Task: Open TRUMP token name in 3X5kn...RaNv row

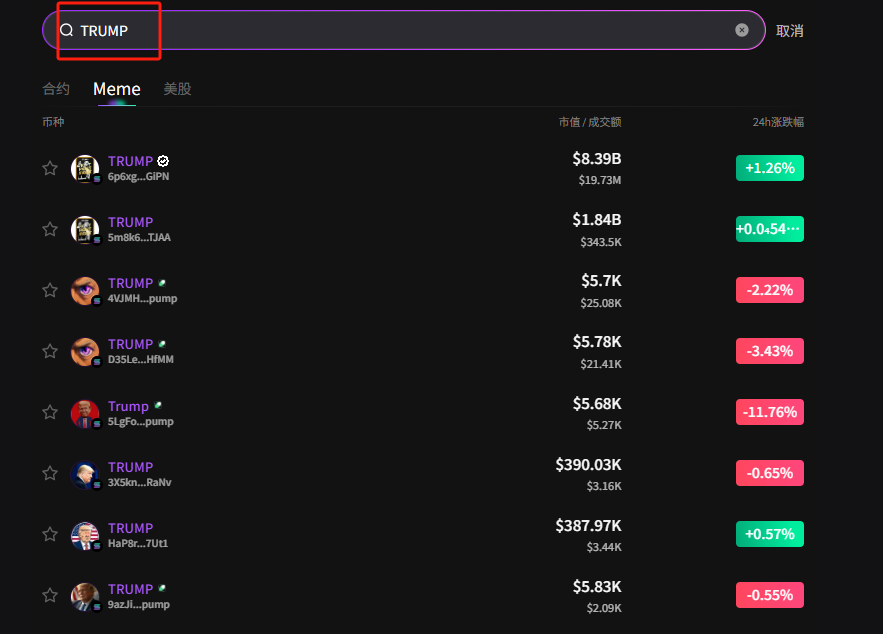Action: tap(130, 467)
